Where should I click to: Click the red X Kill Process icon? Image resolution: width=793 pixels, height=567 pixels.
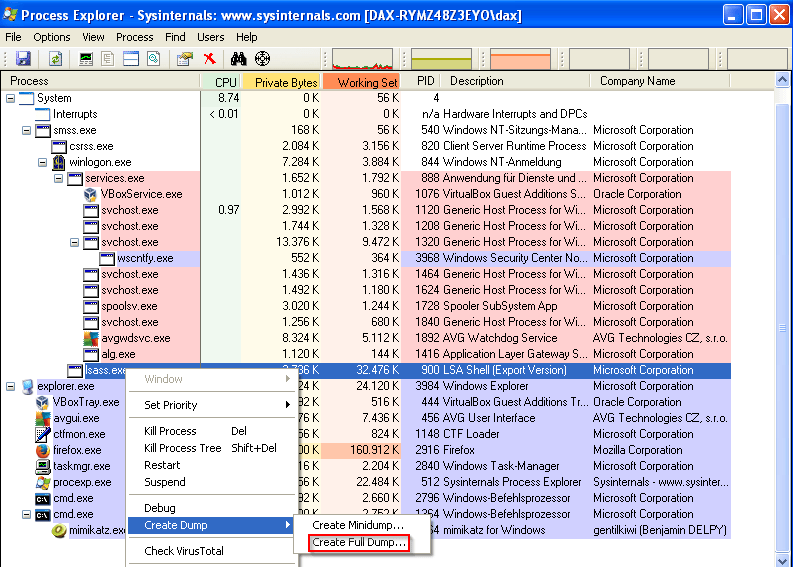pyautogui.click(x=209, y=59)
